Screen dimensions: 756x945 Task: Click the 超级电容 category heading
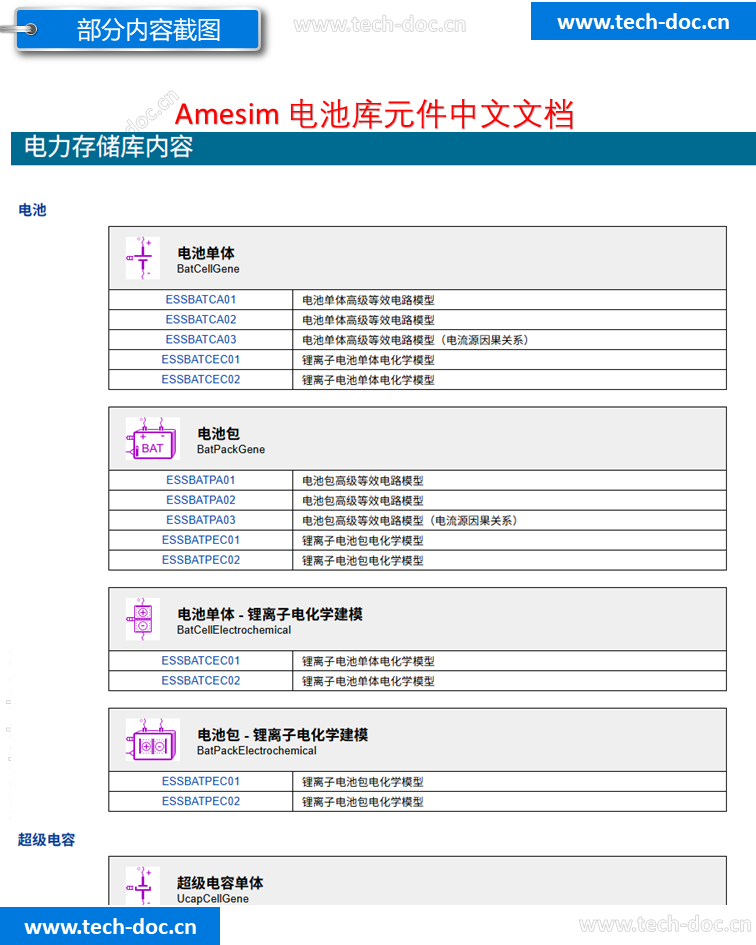point(46,840)
